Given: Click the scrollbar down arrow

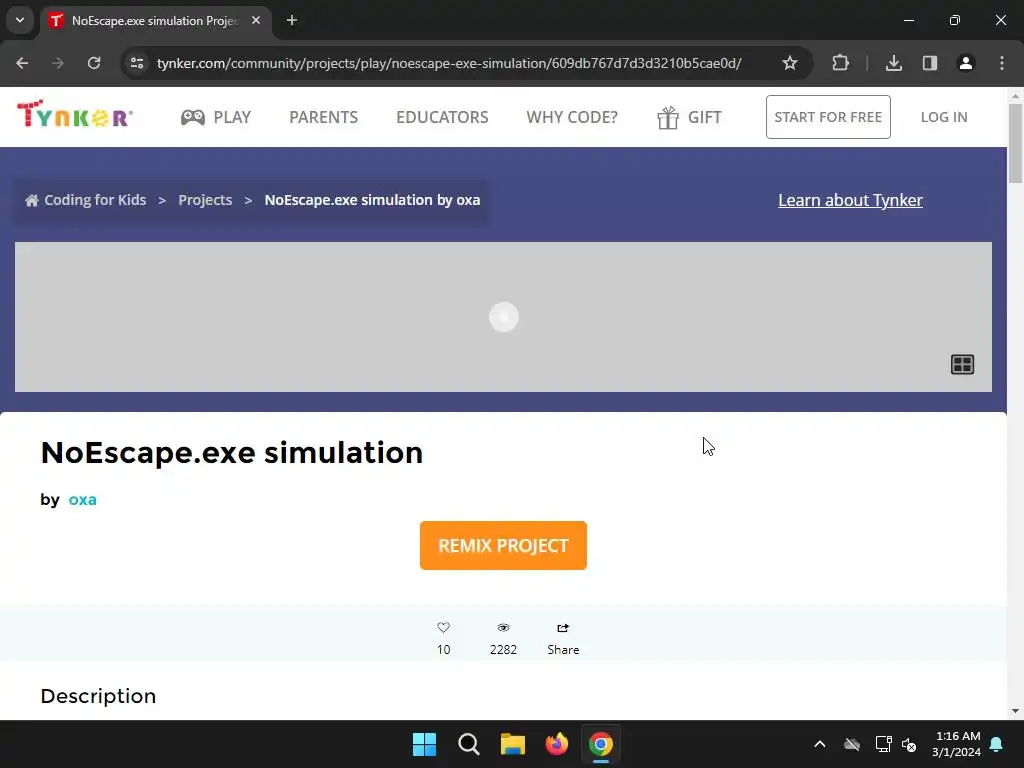Looking at the screenshot, I should click(x=1015, y=711).
